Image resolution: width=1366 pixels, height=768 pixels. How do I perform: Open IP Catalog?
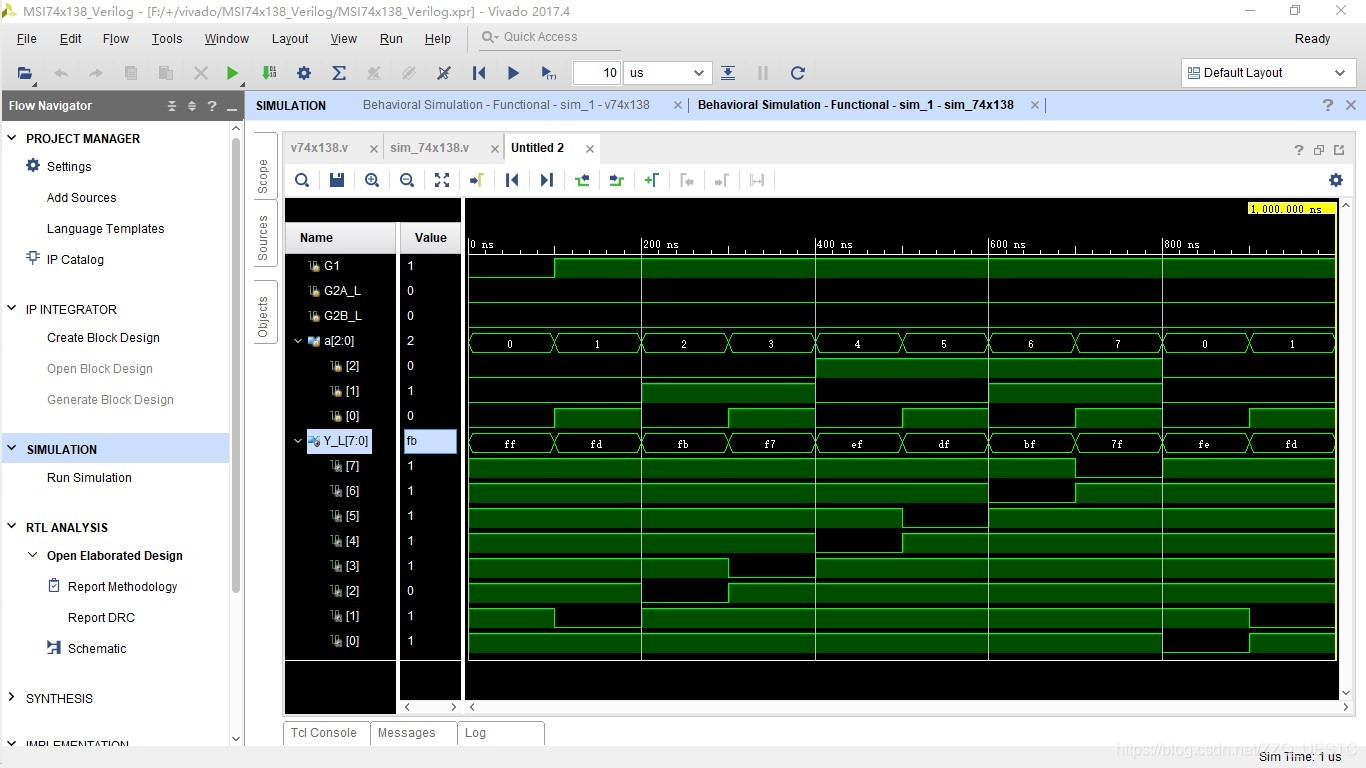tap(75, 260)
